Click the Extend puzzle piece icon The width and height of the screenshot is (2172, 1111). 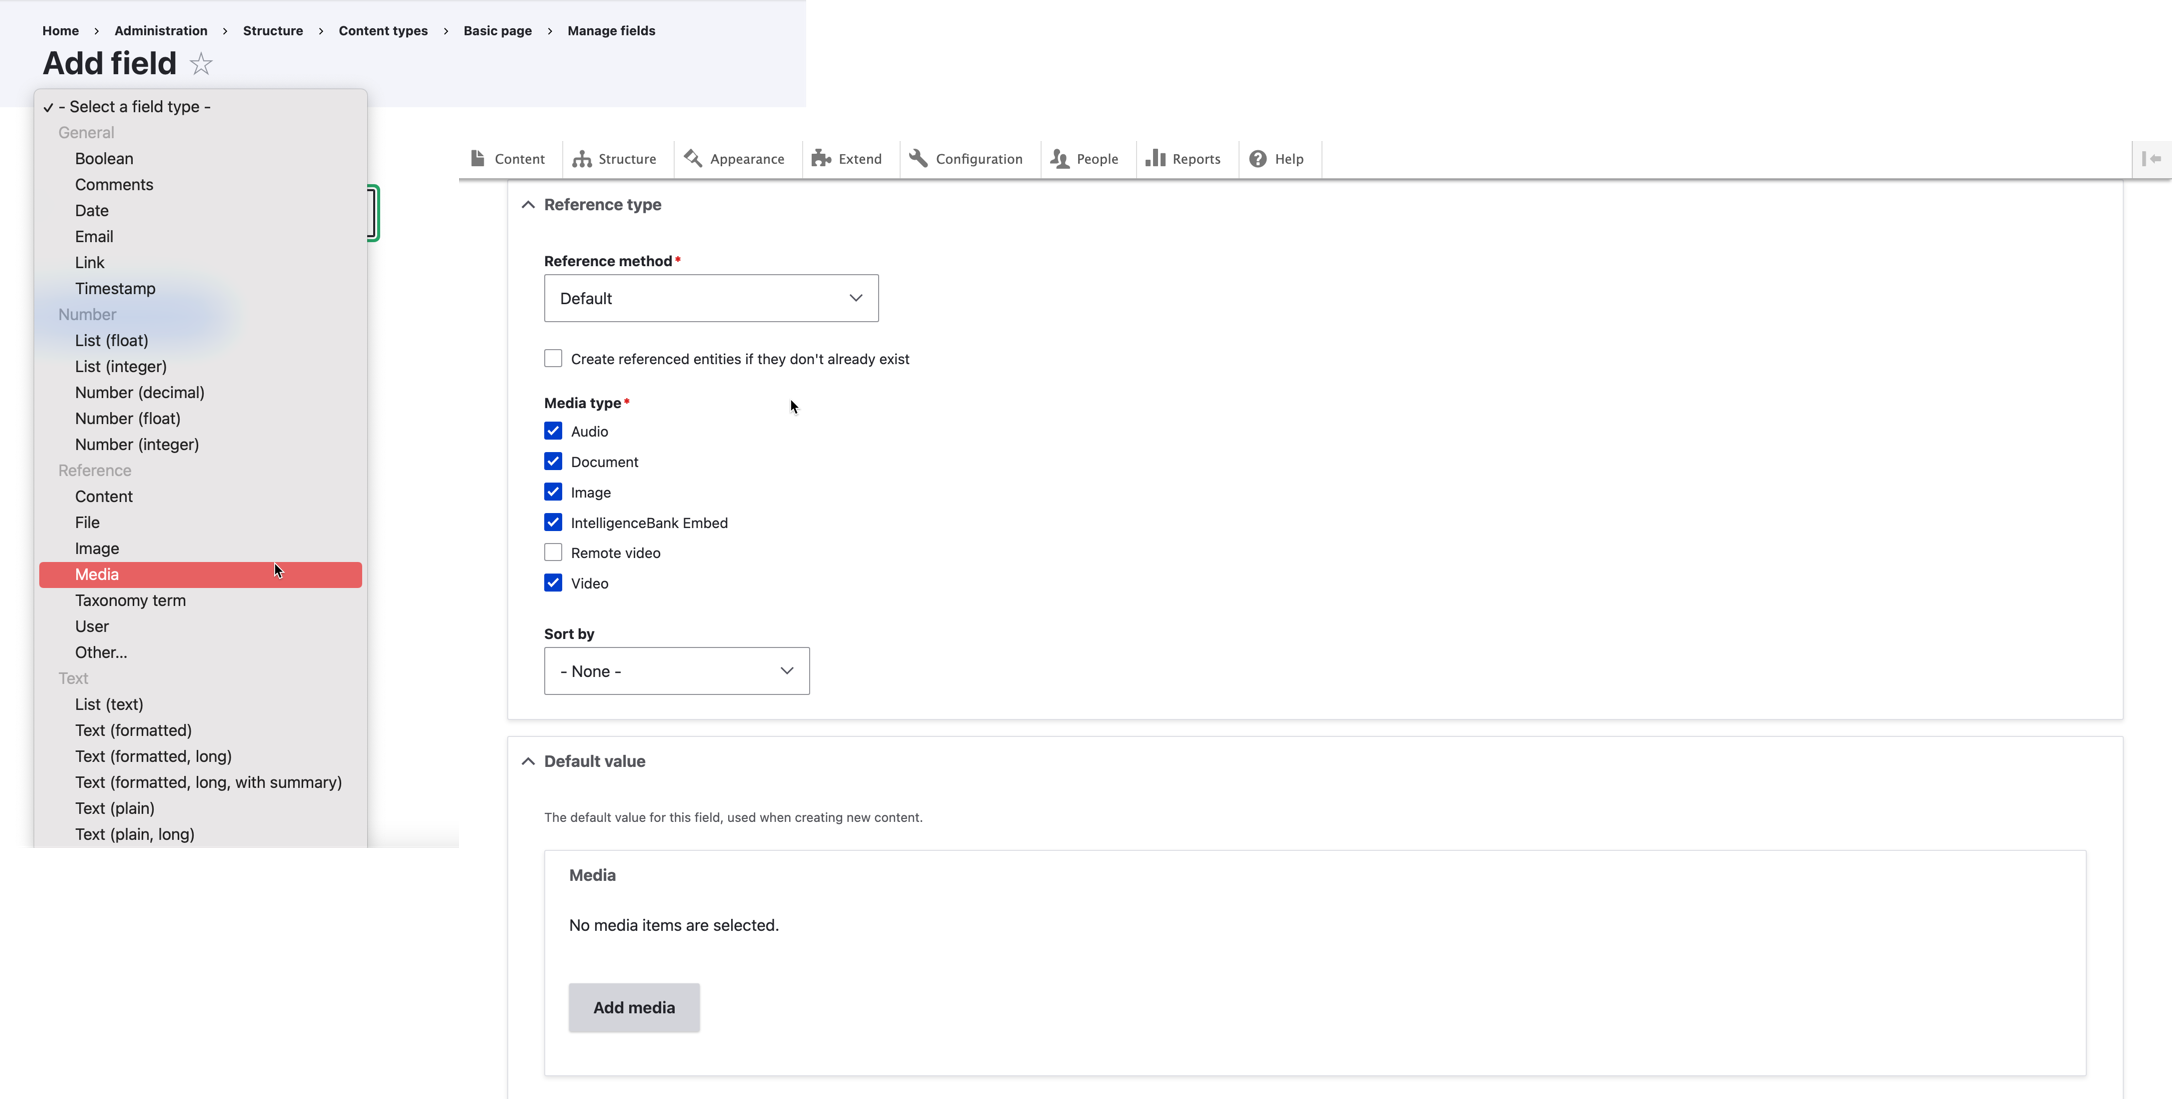click(x=821, y=158)
